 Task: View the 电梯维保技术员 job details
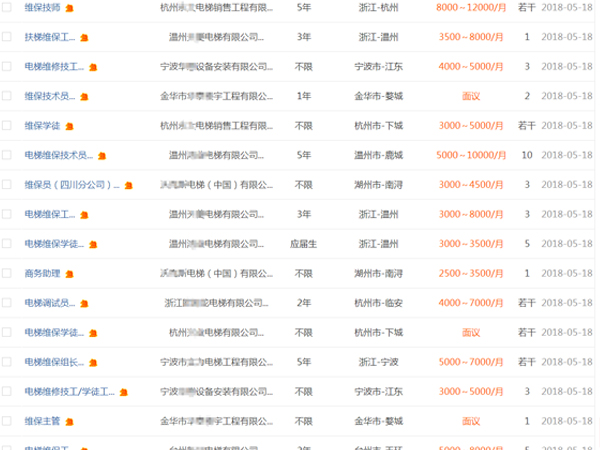pos(58,156)
